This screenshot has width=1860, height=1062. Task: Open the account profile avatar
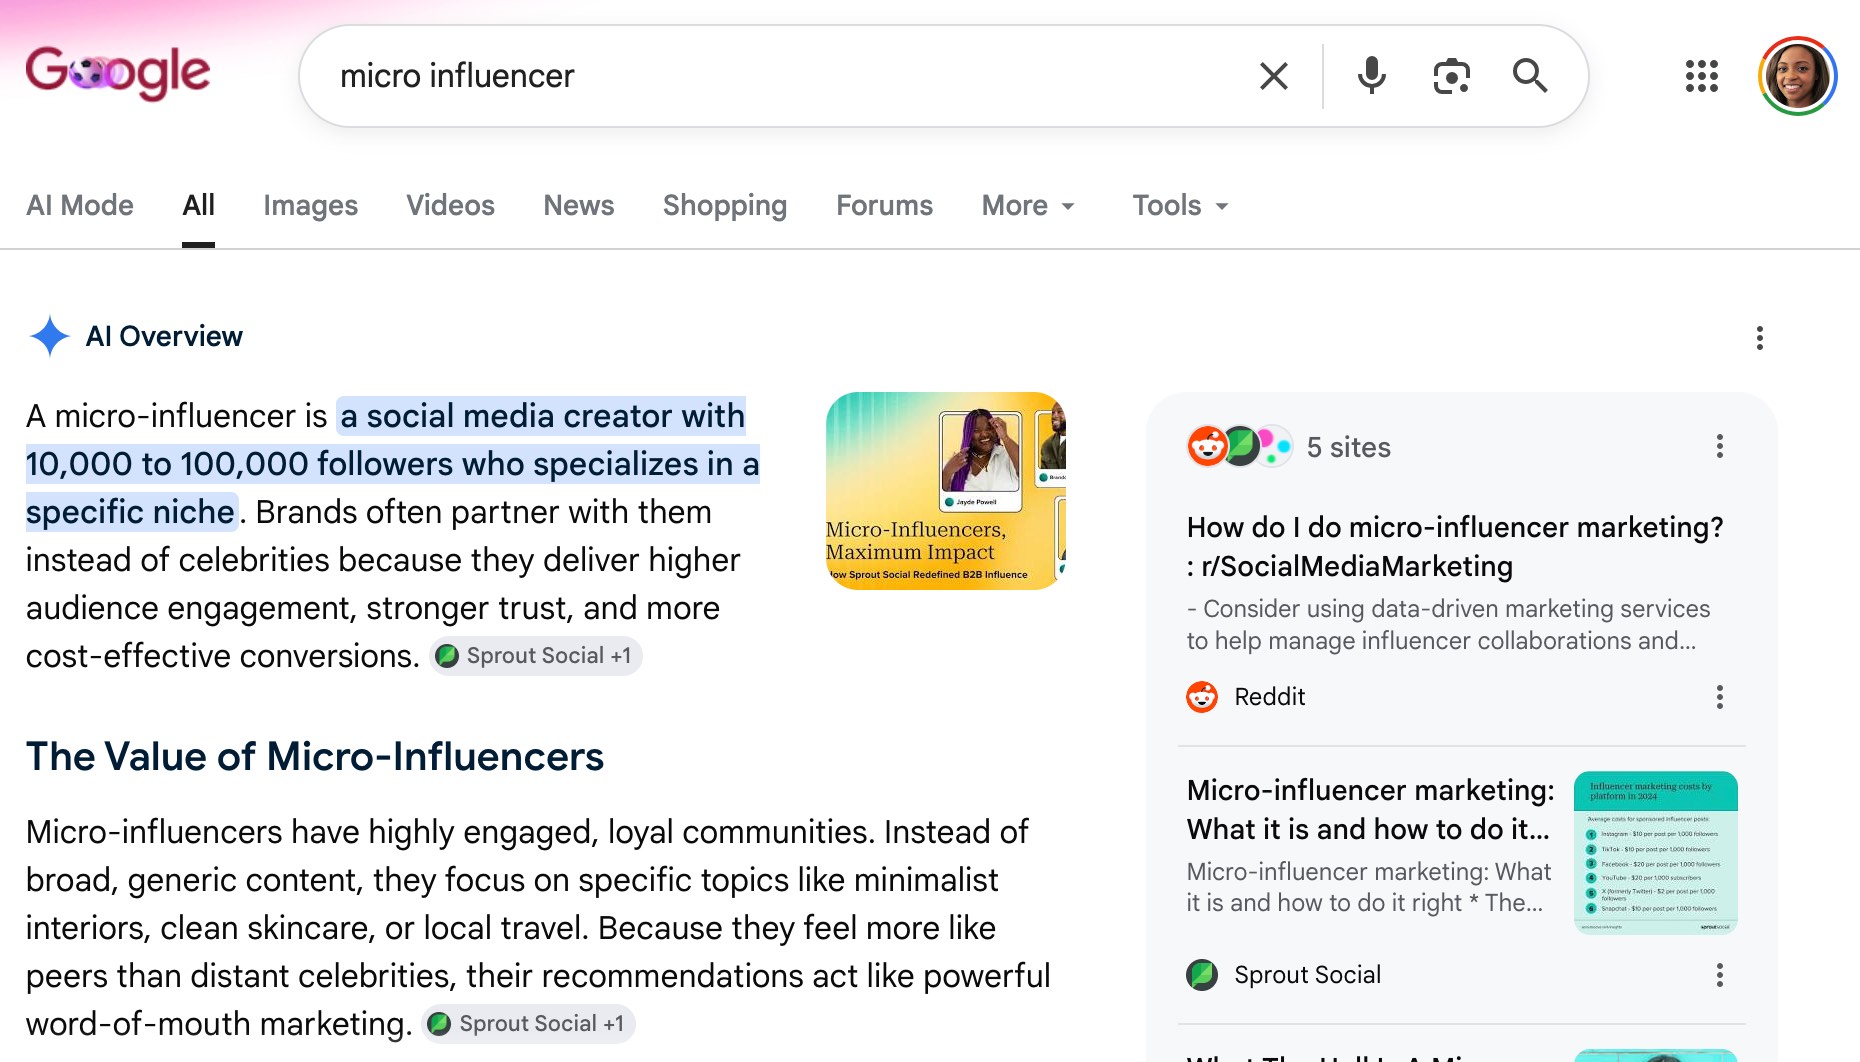pyautogui.click(x=1797, y=76)
